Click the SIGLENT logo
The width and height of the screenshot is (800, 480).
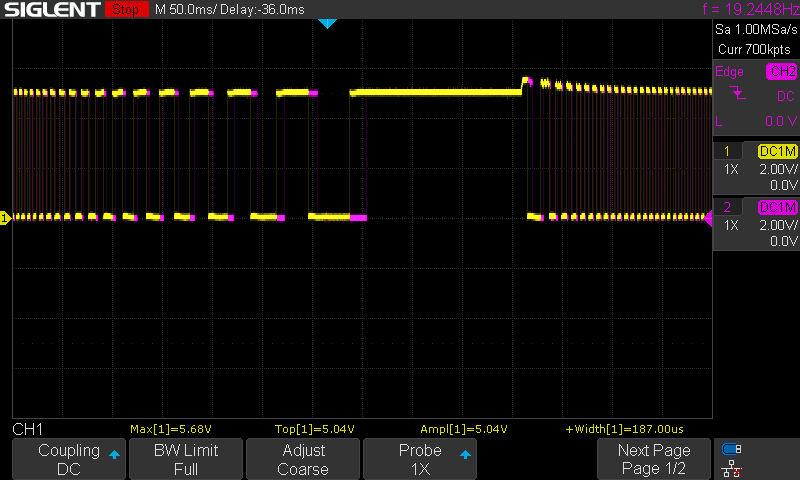pyautogui.click(x=52, y=9)
